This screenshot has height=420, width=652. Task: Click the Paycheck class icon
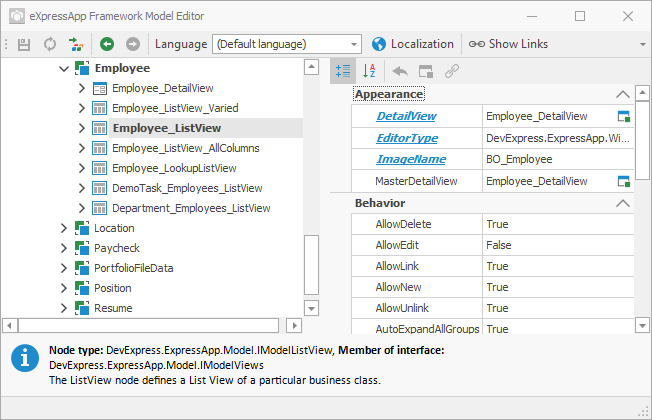click(82, 248)
